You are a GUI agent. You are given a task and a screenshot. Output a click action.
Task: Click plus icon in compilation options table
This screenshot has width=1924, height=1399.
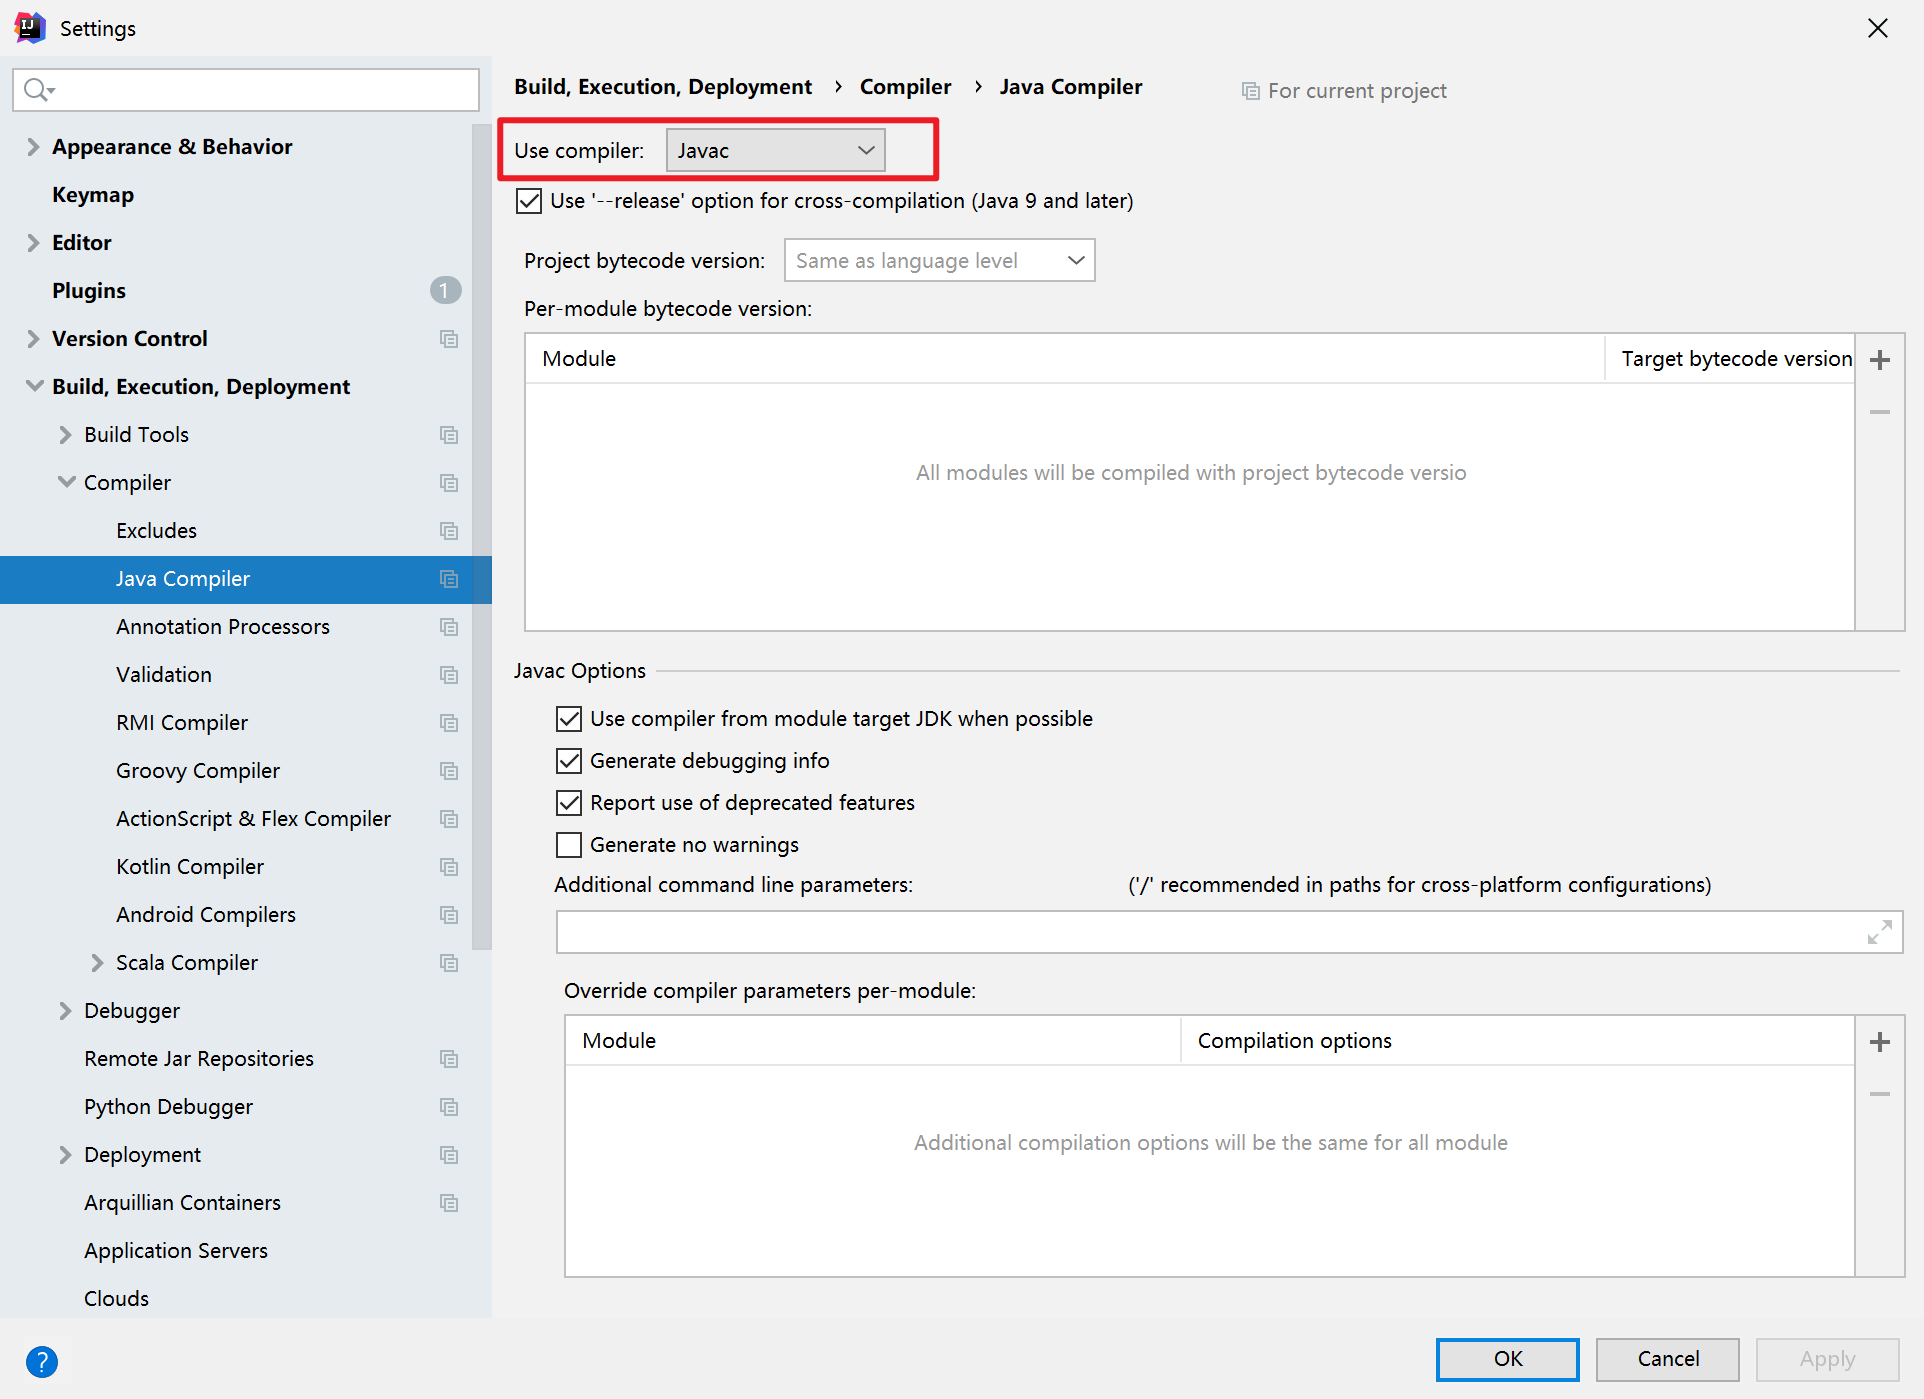1879,1042
